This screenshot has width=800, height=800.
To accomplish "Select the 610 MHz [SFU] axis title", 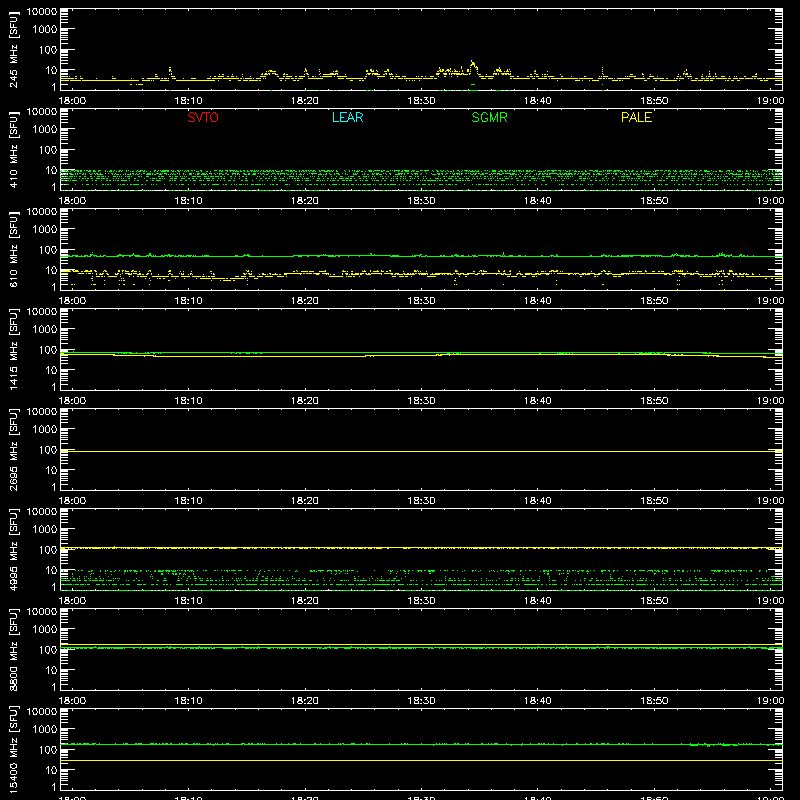I will (14, 249).
